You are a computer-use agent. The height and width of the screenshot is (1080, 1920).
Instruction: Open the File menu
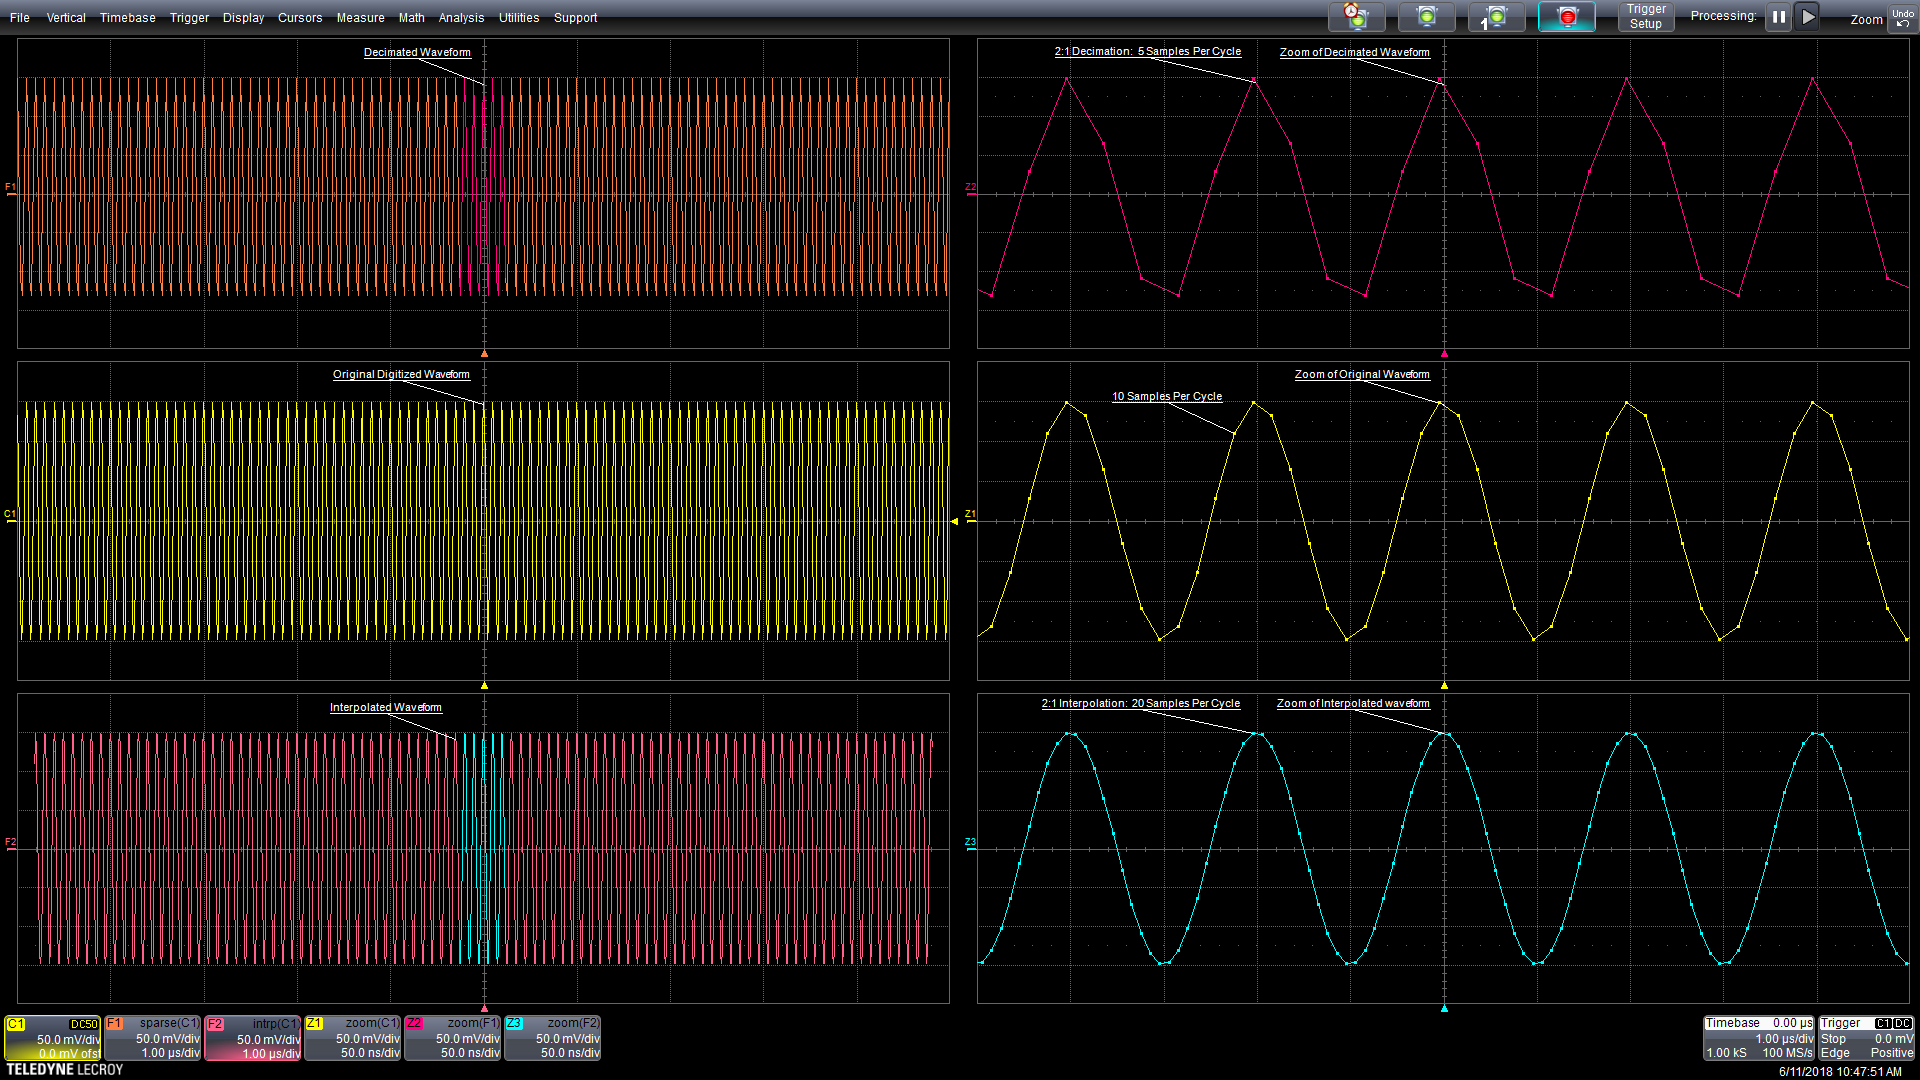(x=19, y=18)
